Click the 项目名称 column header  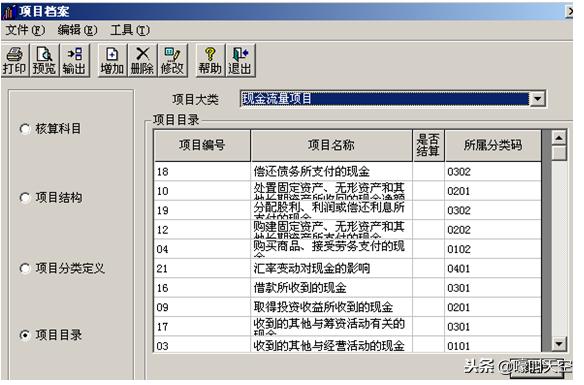tap(331, 145)
